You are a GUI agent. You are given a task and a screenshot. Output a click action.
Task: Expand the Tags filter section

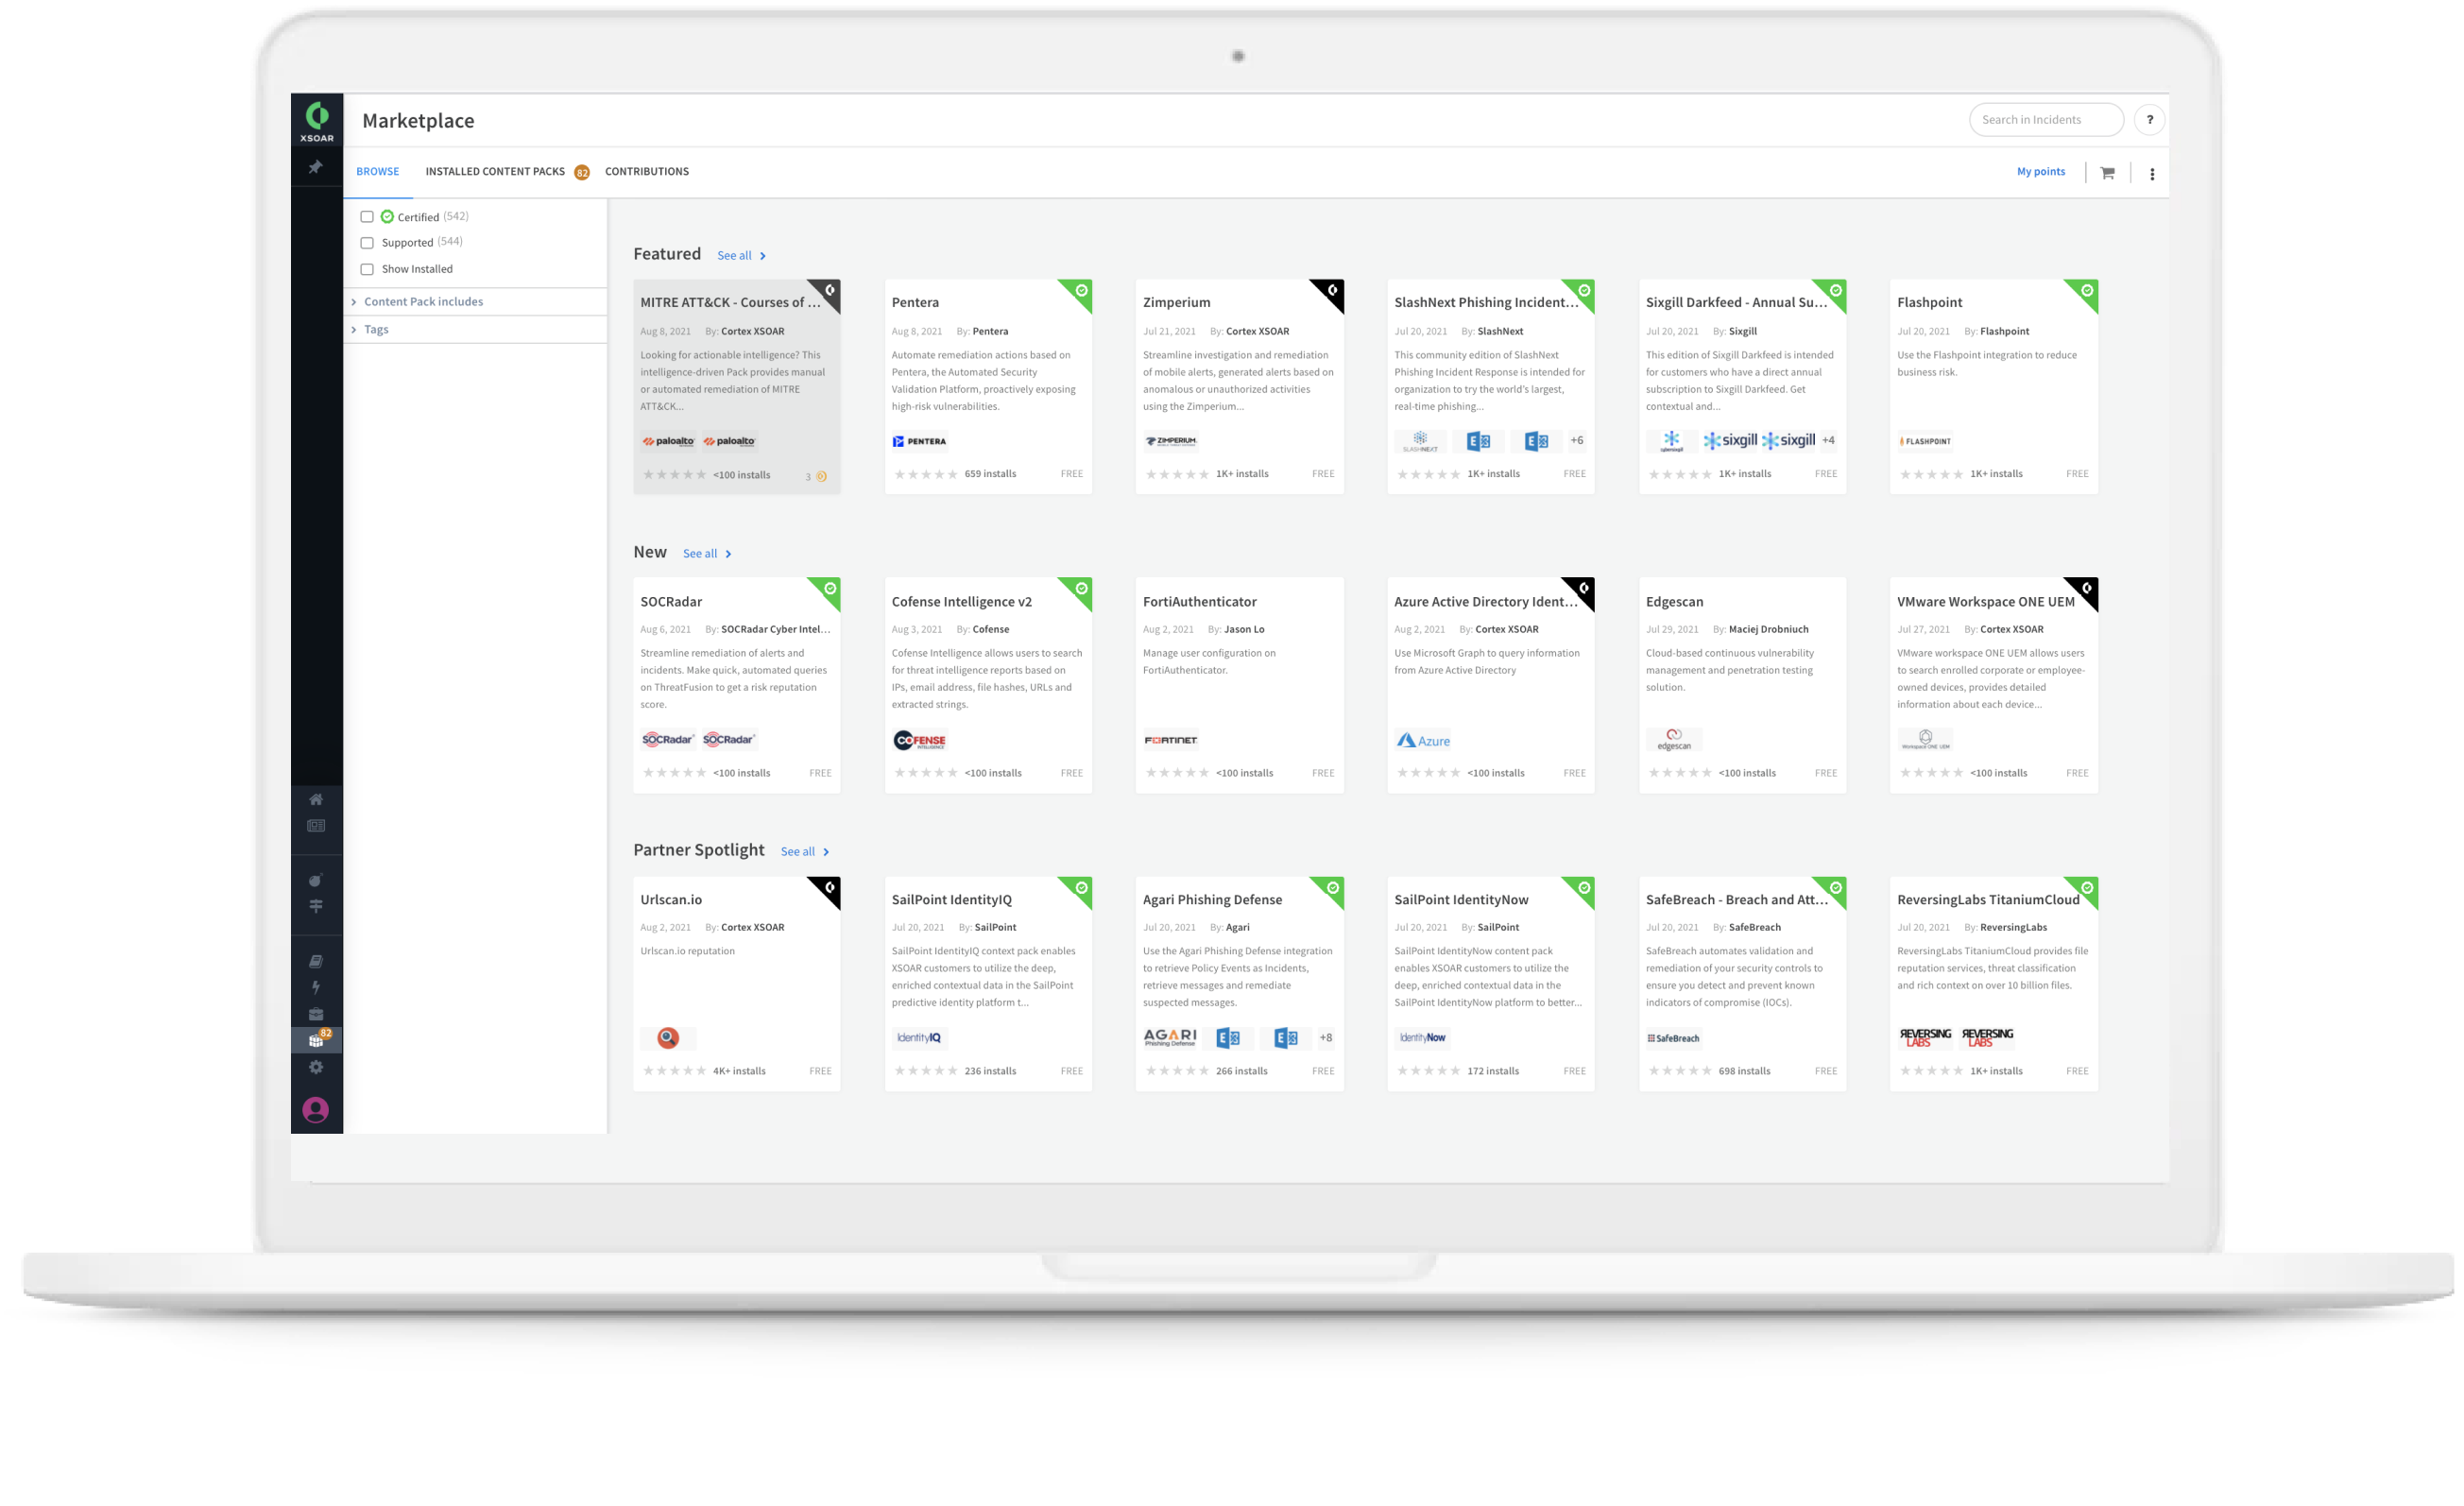point(376,328)
